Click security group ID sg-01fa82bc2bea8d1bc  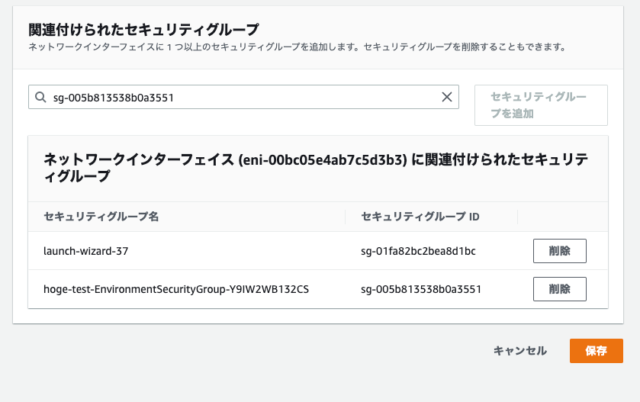(418, 251)
